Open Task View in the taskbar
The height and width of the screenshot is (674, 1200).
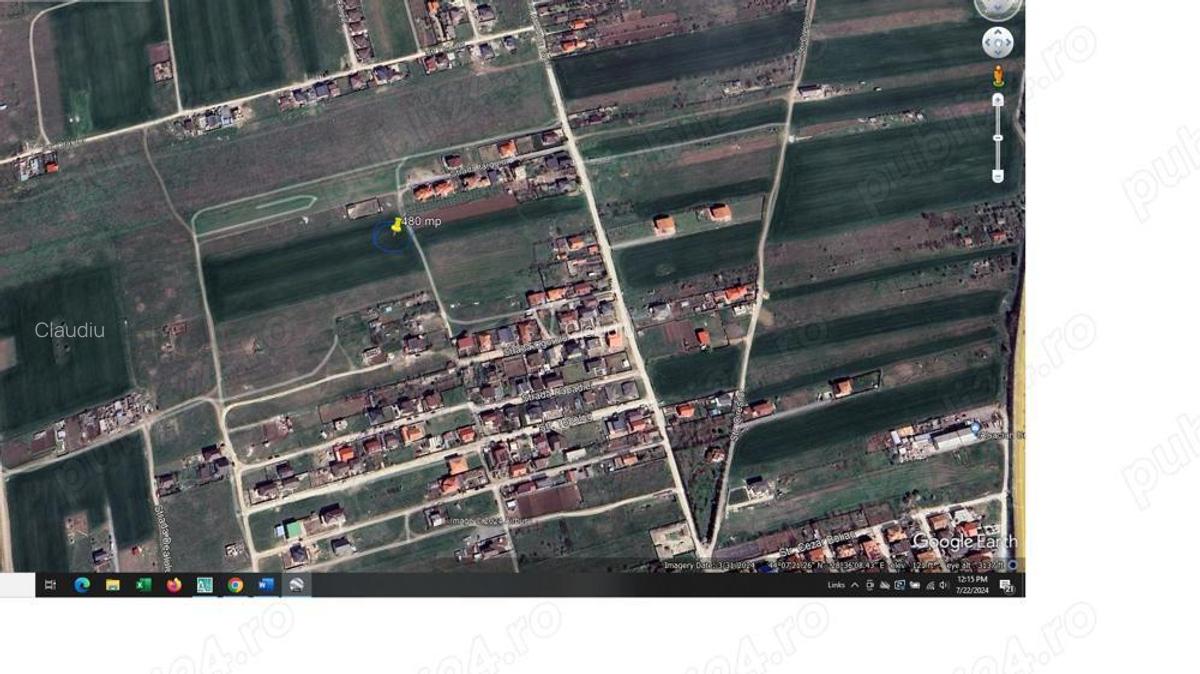51,585
